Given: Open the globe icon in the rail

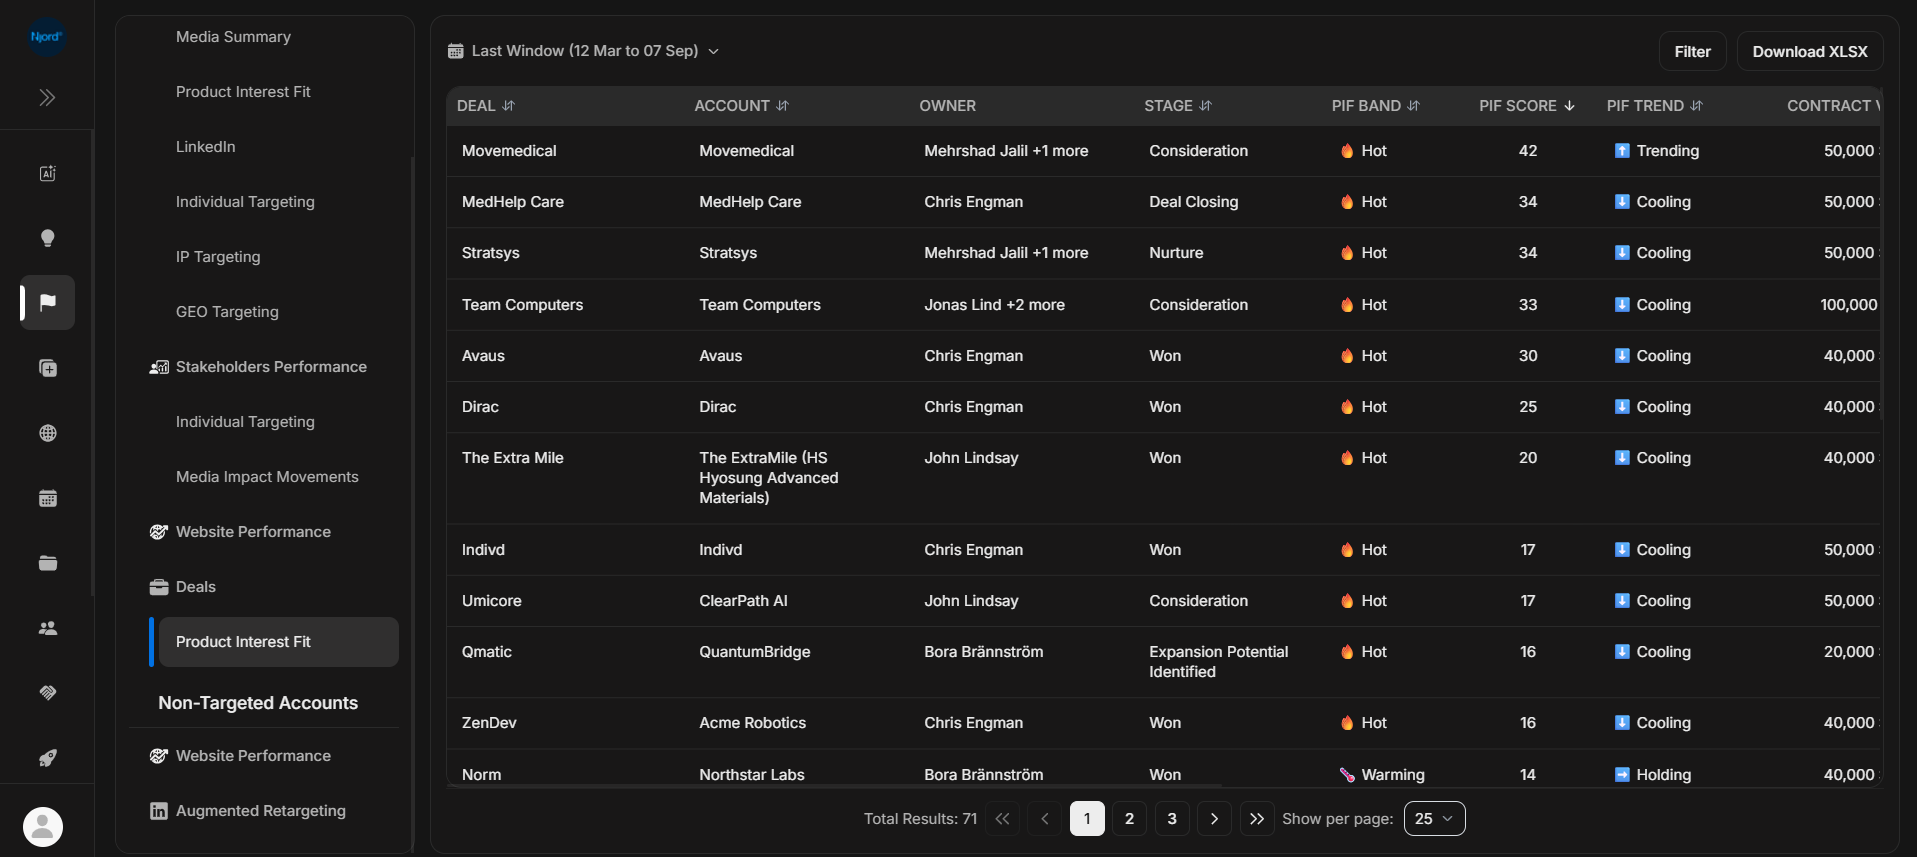Looking at the screenshot, I should pyautogui.click(x=47, y=433).
